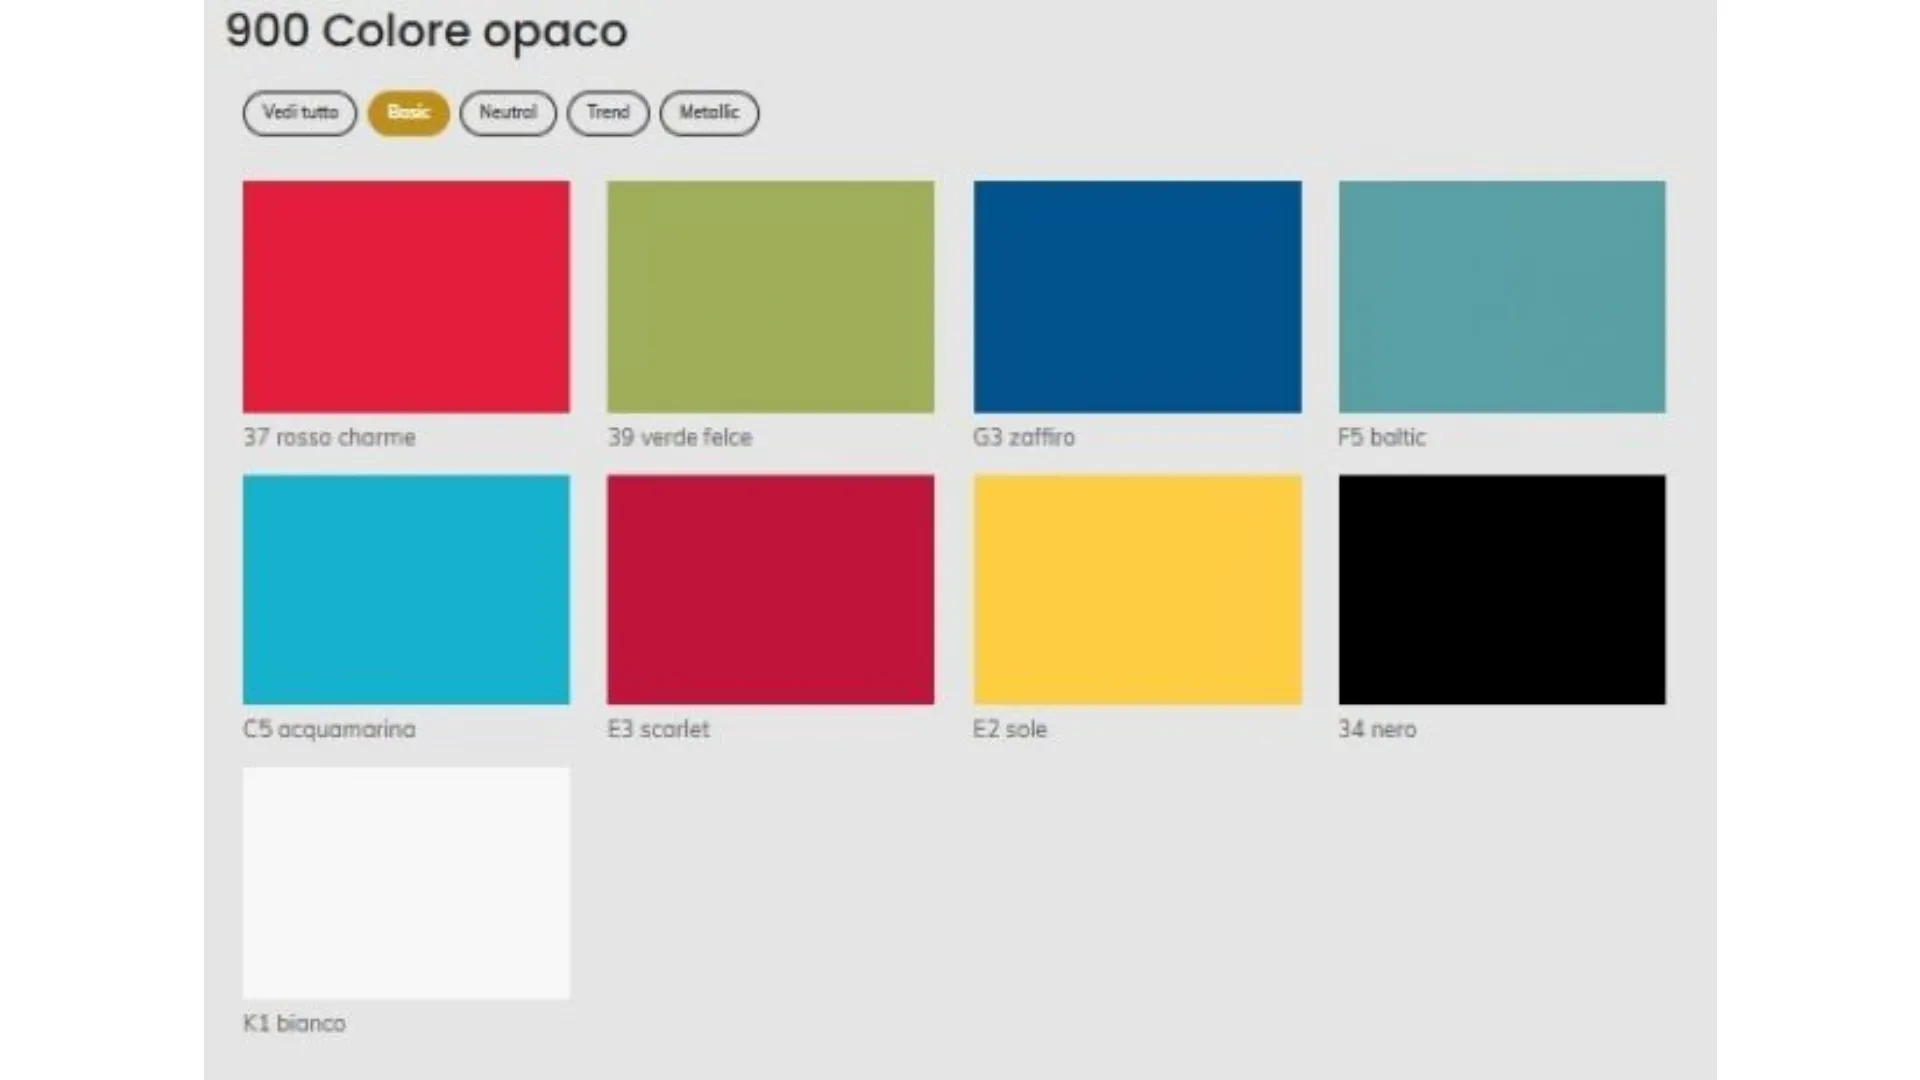
Task: Select the 34 nero black swatch
Action: pyautogui.click(x=1502, y=589)
